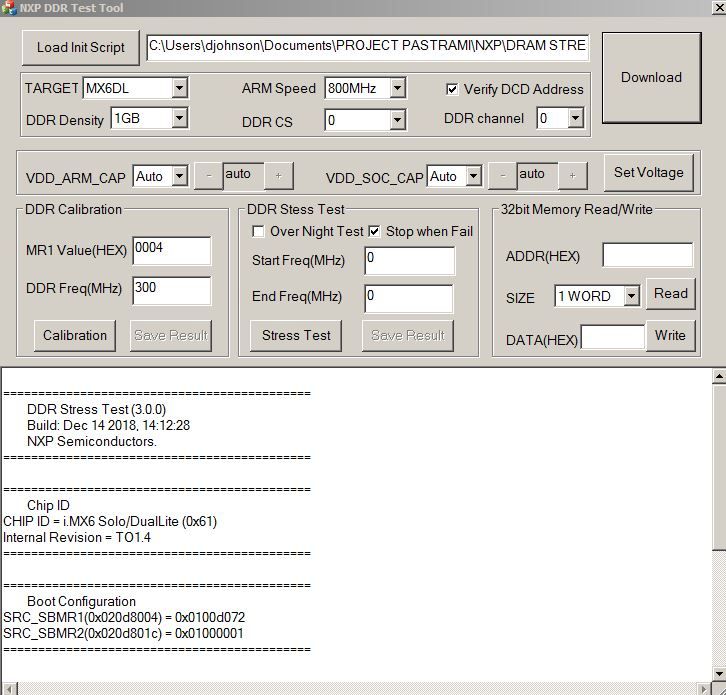The width and height of the screenshot is (726, 695).
Task: Click the 'NXP Semiconductors.' log line
Action: click(x=92, y=441)
